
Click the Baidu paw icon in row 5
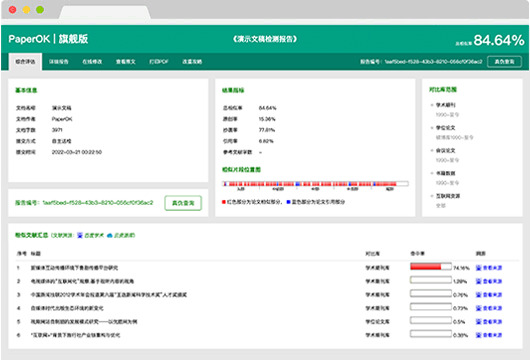pos(478,321)
